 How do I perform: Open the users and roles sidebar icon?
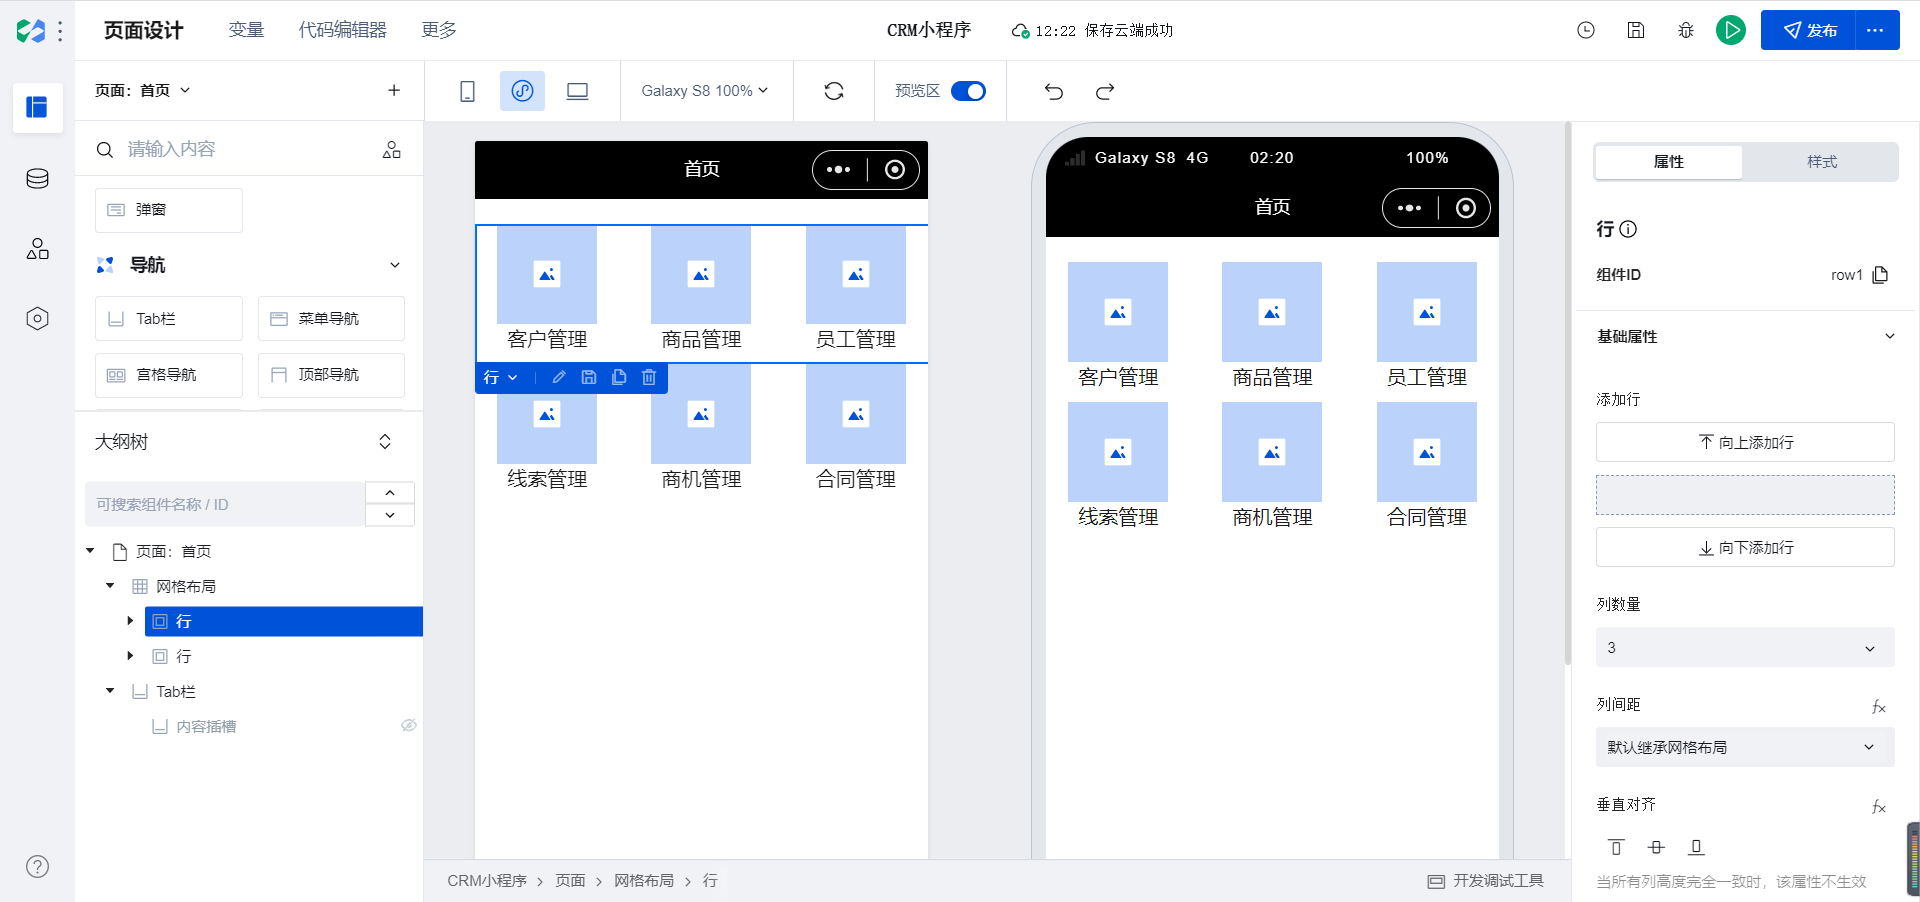[37, 249]
